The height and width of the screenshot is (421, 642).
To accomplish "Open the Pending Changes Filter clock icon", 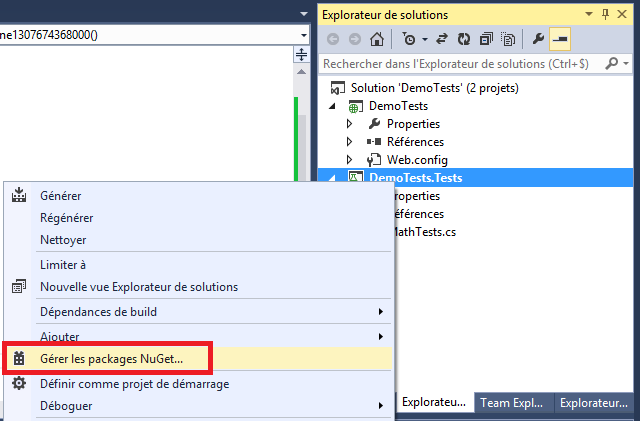I will coord(409,39).
